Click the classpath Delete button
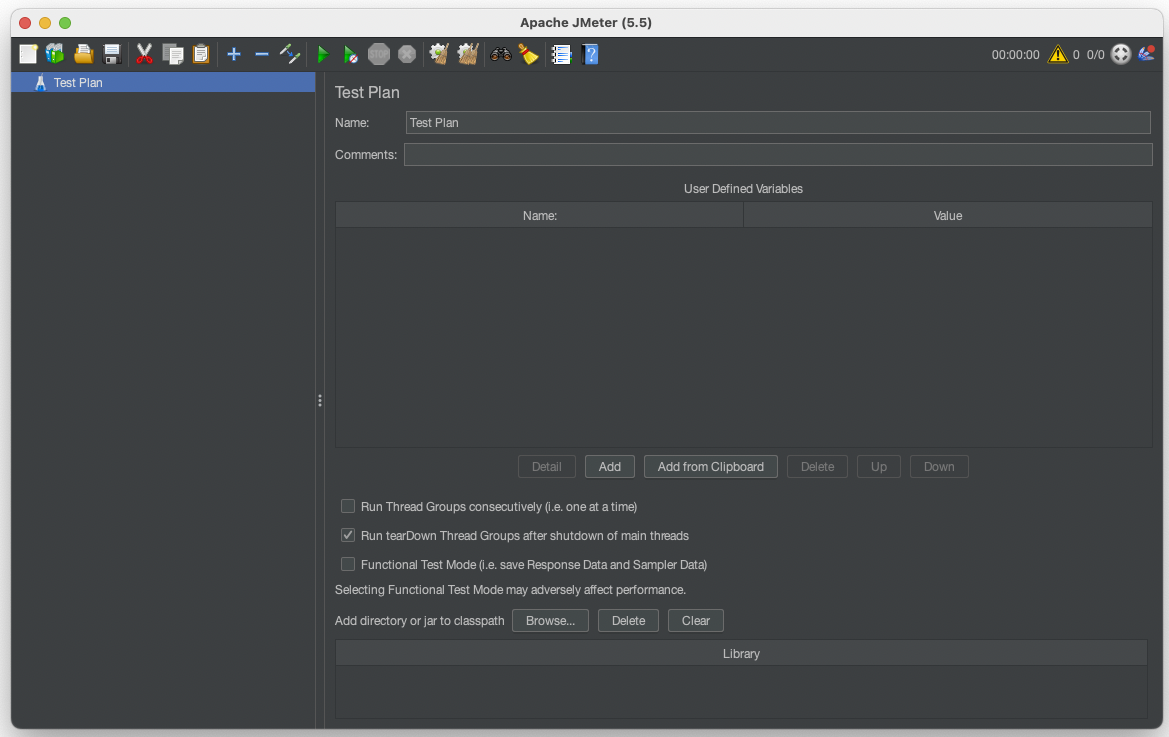Screen dimensions: 1169x737 pyautogui.click(x=628, y=621)
